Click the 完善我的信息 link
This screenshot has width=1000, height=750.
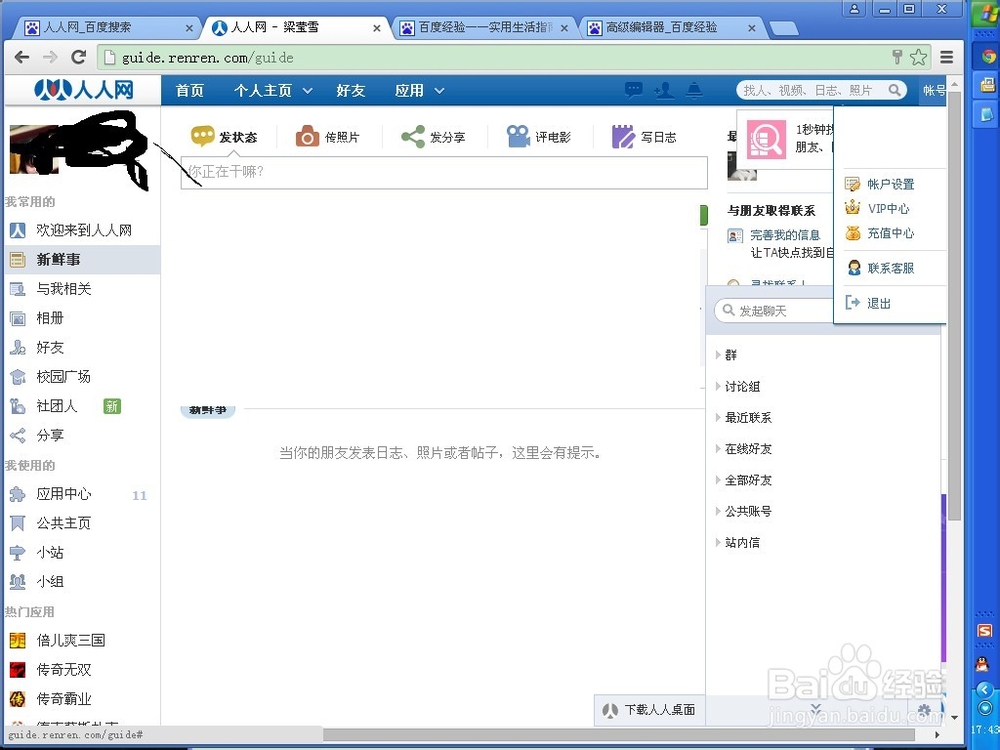pos(785,235)
